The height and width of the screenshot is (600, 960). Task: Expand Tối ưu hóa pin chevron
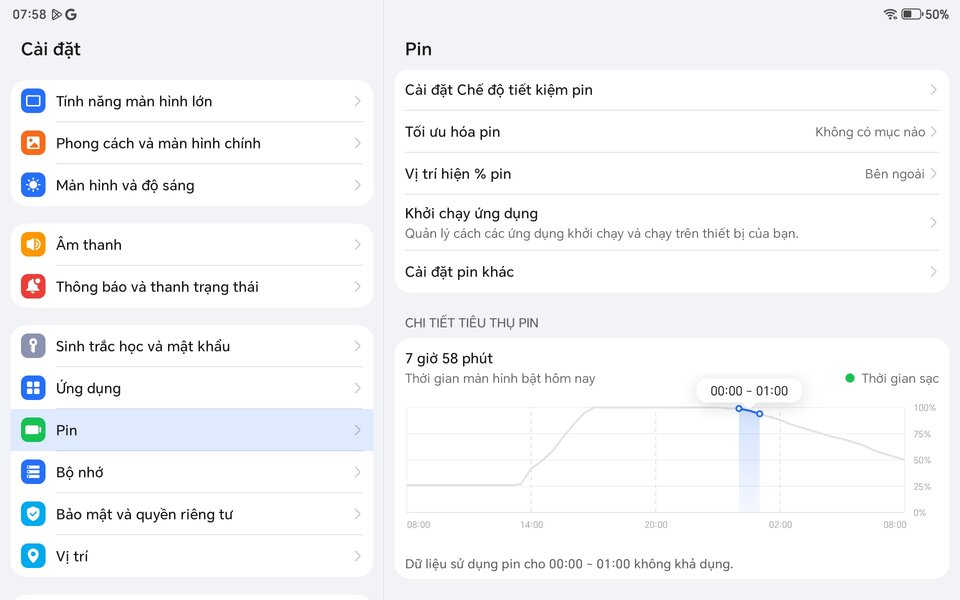(934, 132)
